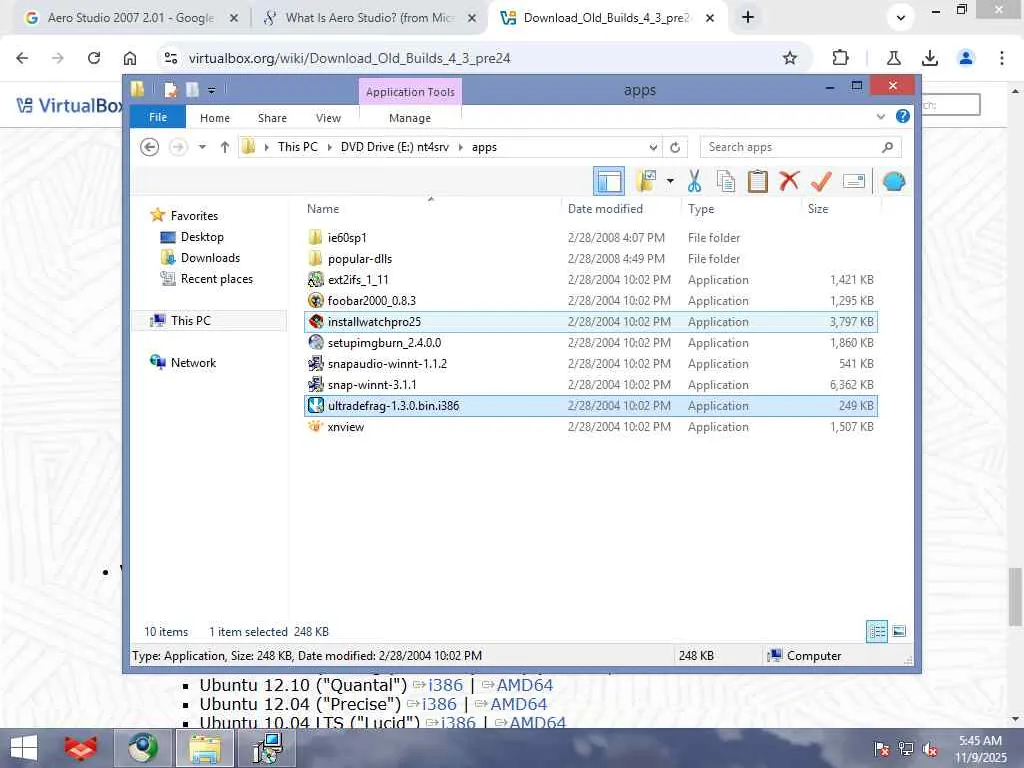Expand DVD Drive (E:) nt4srv breadcrumb arrow
This screenshot has height=768, width=1024.
coord(460,147)
